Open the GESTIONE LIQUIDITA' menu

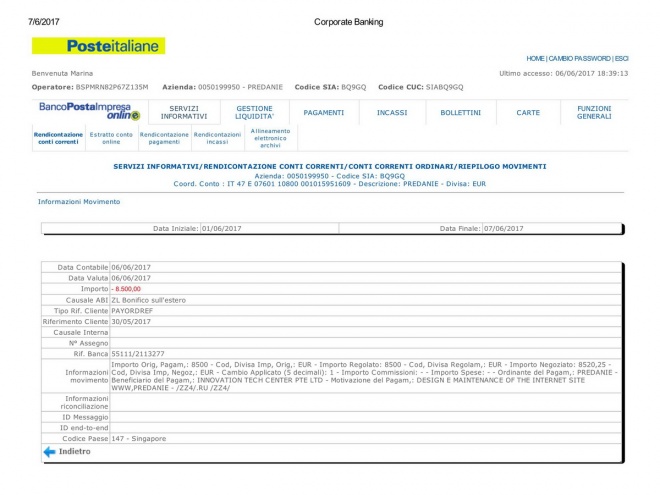click(254, 112)
